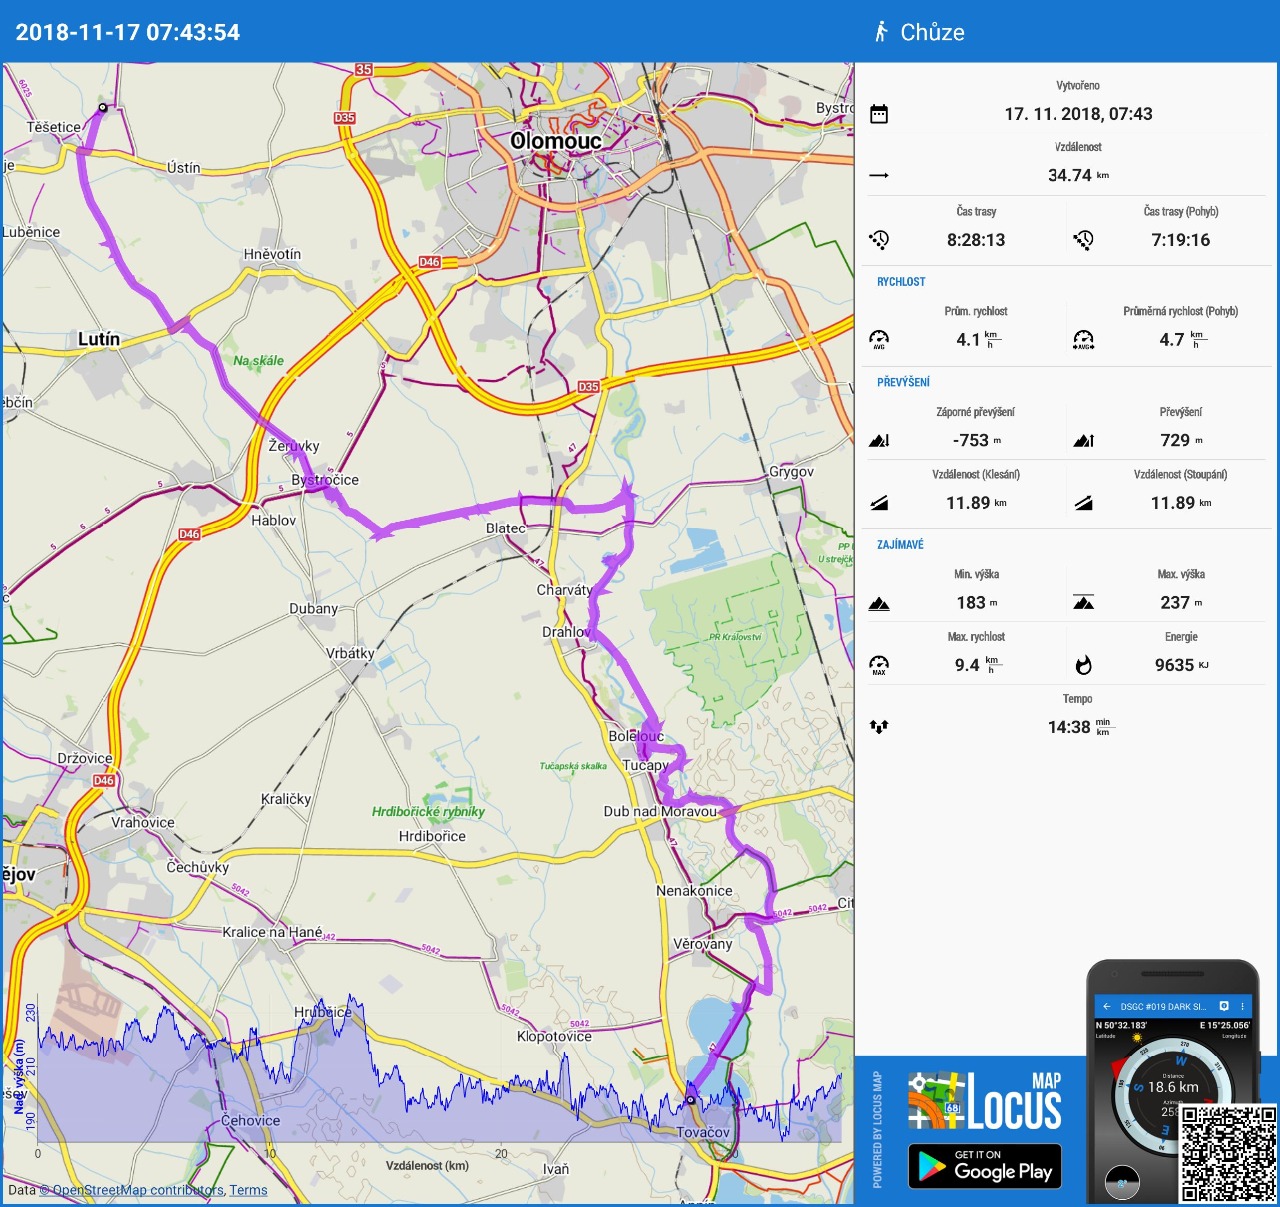Open the OpenStreetMap contributors link
This screenshot has width=1280, height=1207.
138,1190
